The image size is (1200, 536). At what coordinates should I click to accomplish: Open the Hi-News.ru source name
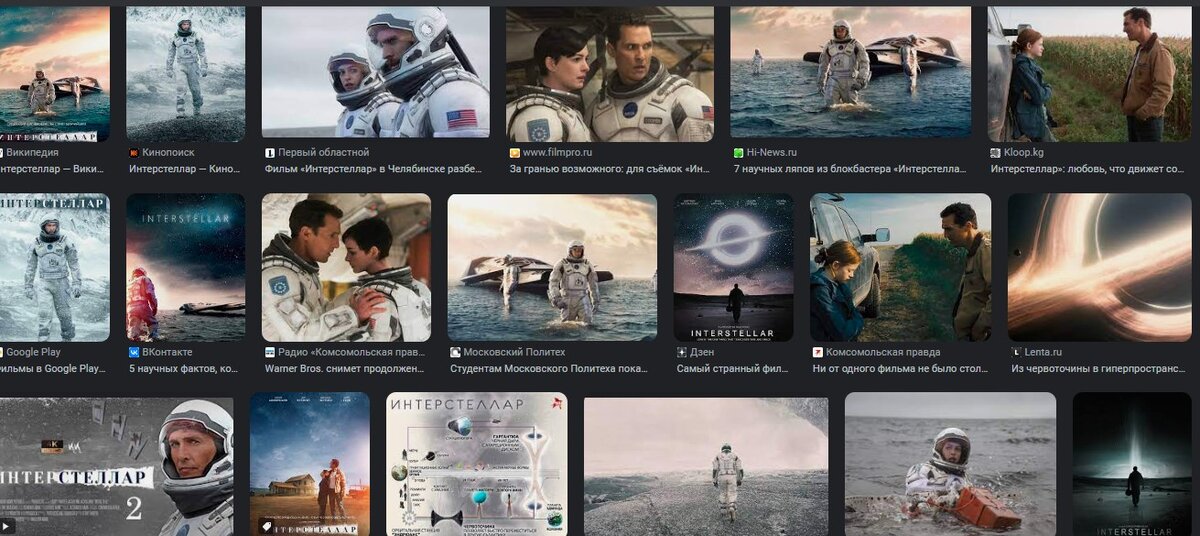(x=772, y=153)
